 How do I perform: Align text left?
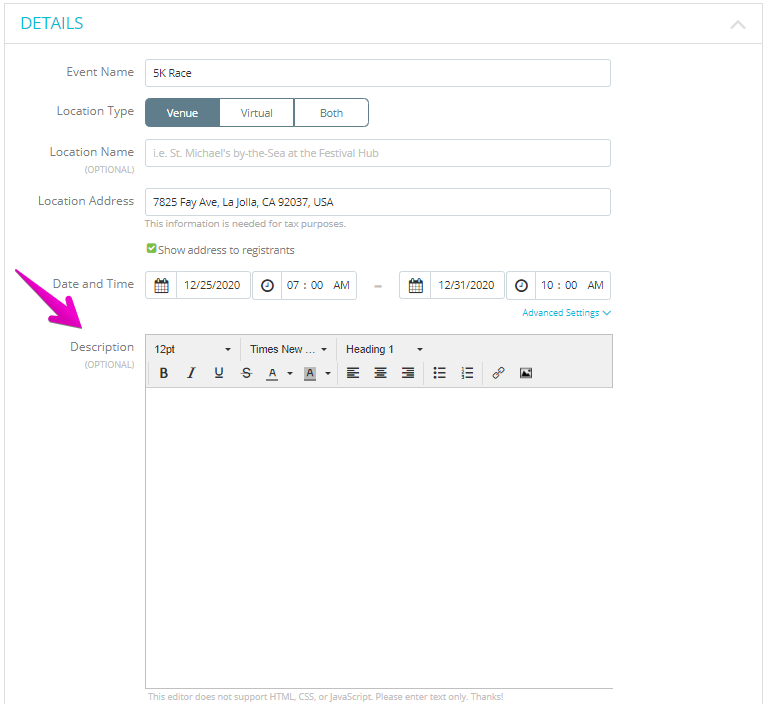pyautogui.click(x=353, y=373)
